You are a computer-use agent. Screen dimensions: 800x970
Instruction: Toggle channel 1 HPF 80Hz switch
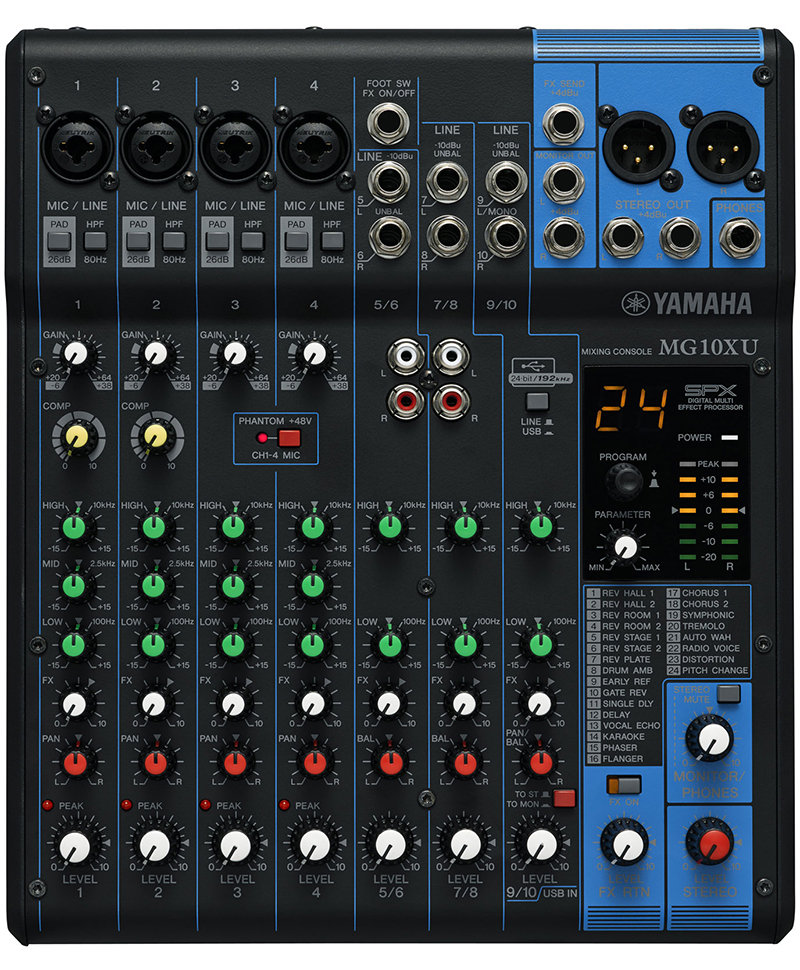point(95,241)
